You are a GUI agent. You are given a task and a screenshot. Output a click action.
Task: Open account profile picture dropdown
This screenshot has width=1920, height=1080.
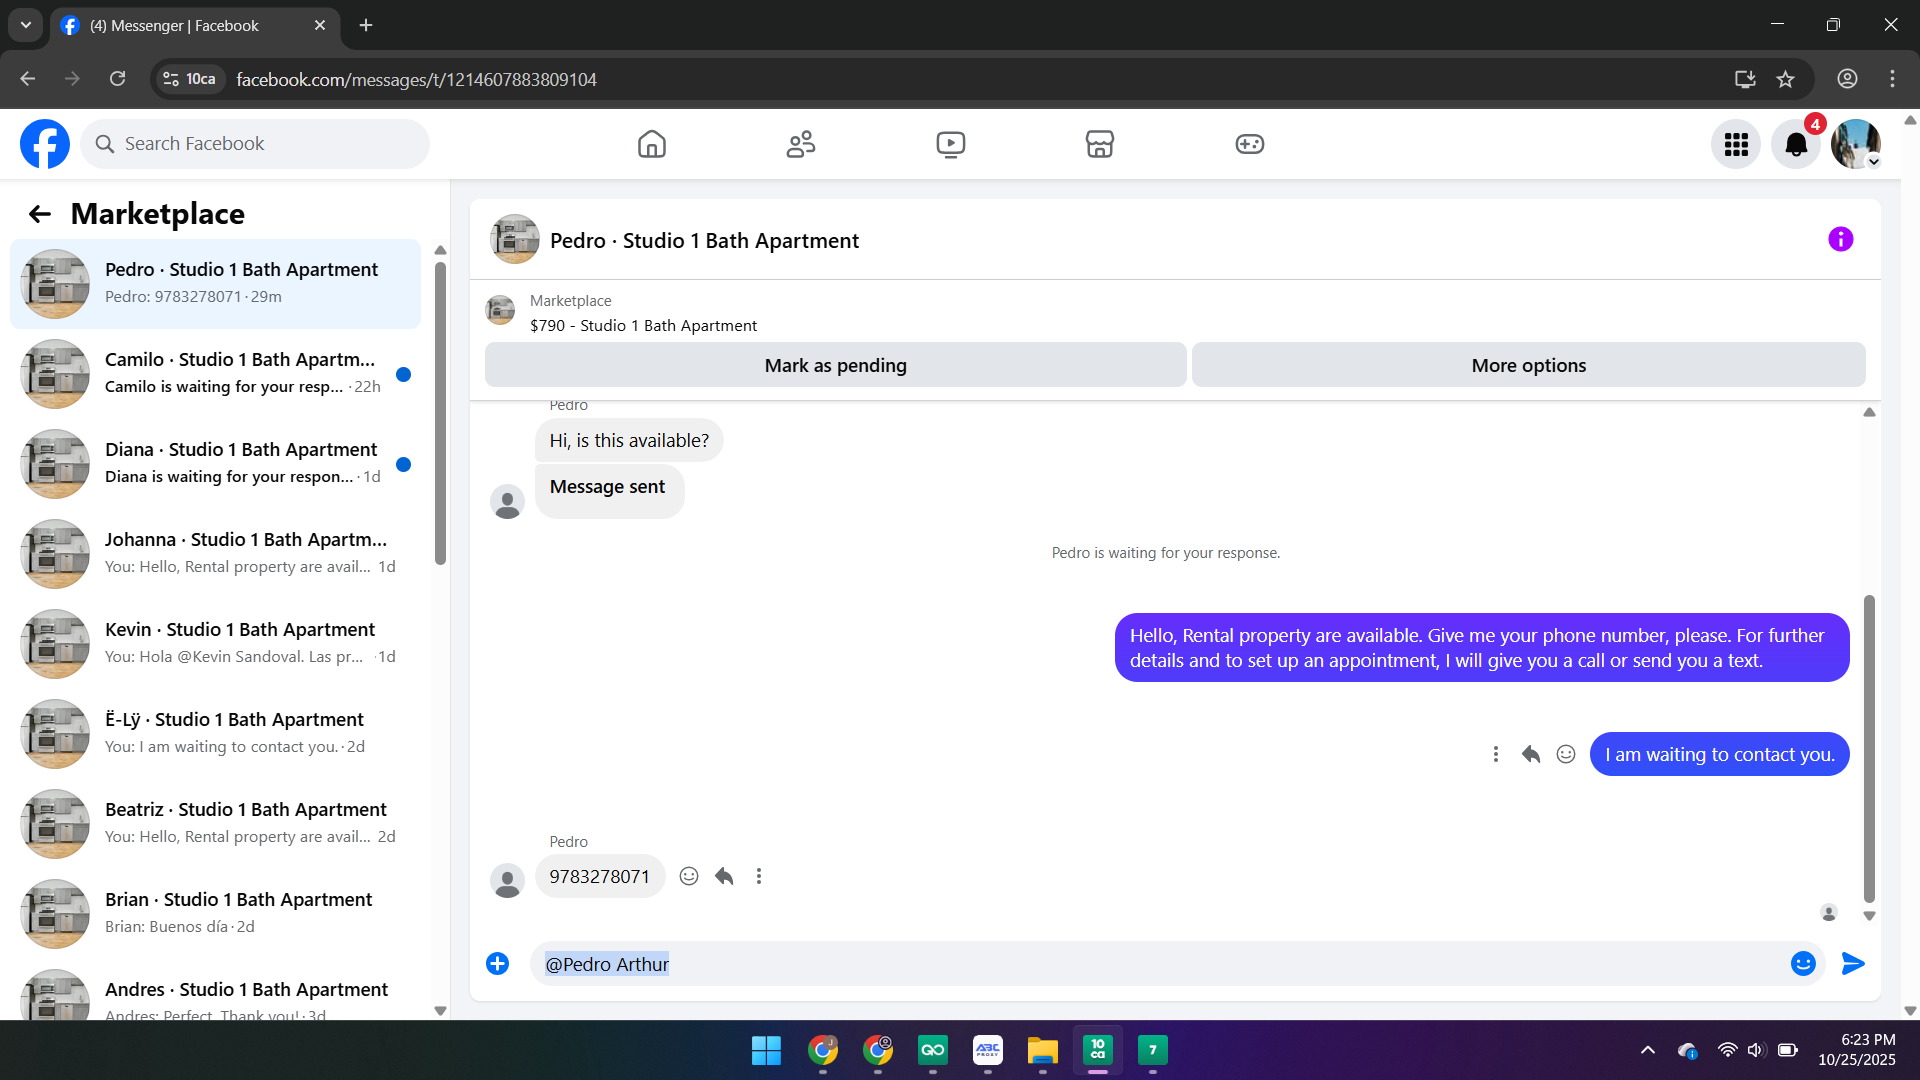tap(1855, 145)
